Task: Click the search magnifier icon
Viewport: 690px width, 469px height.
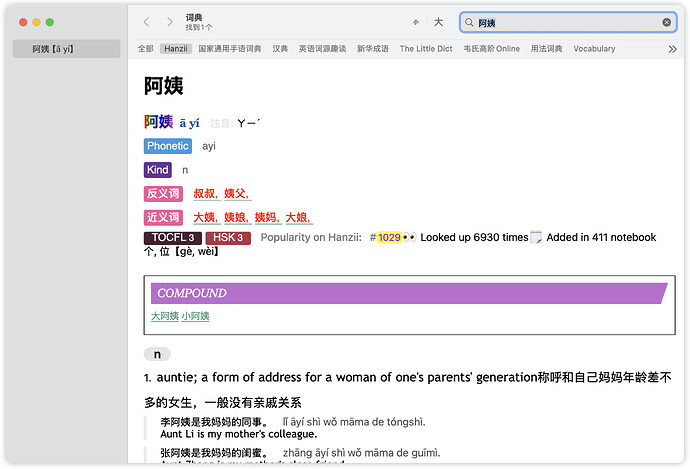Action: click(469, 22)
